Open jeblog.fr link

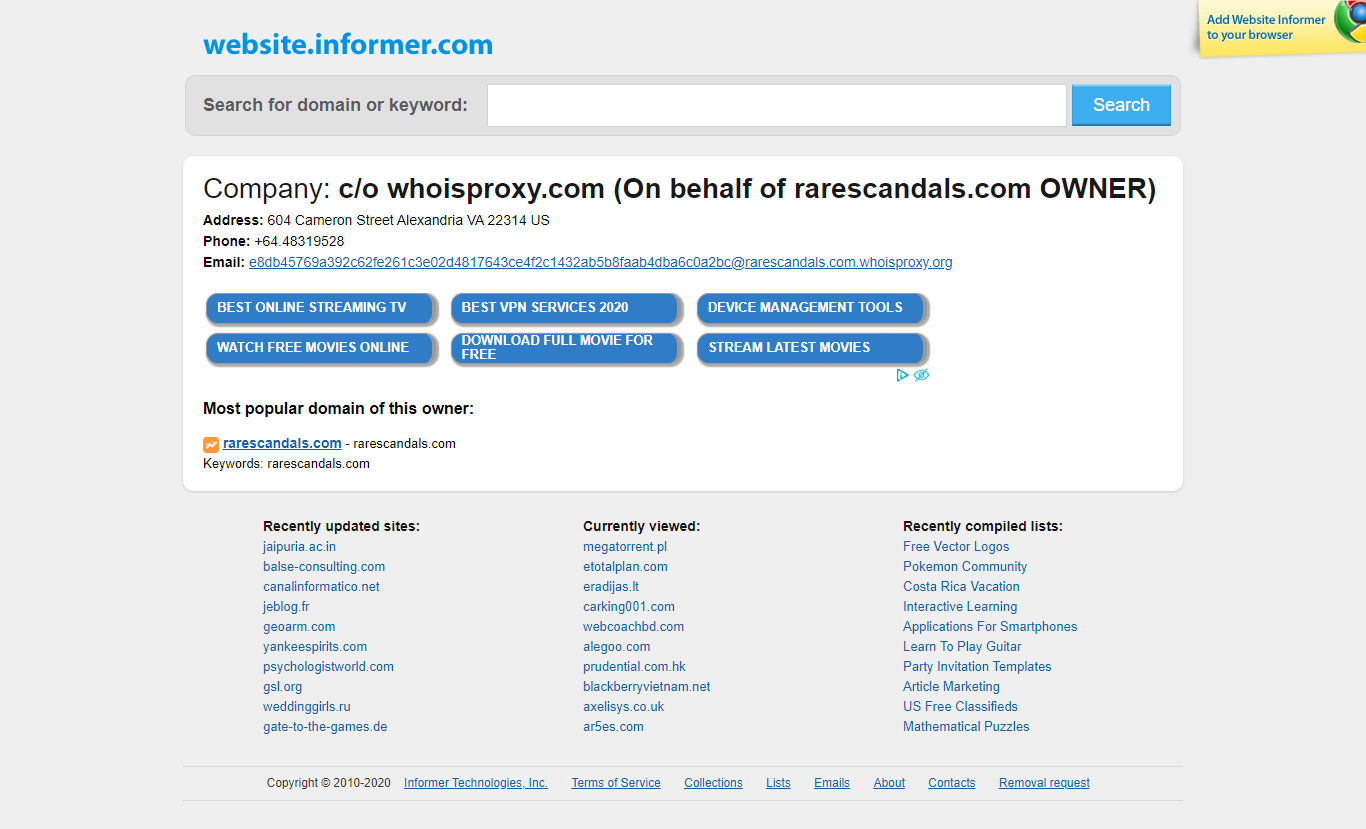(x=286, y=607)
